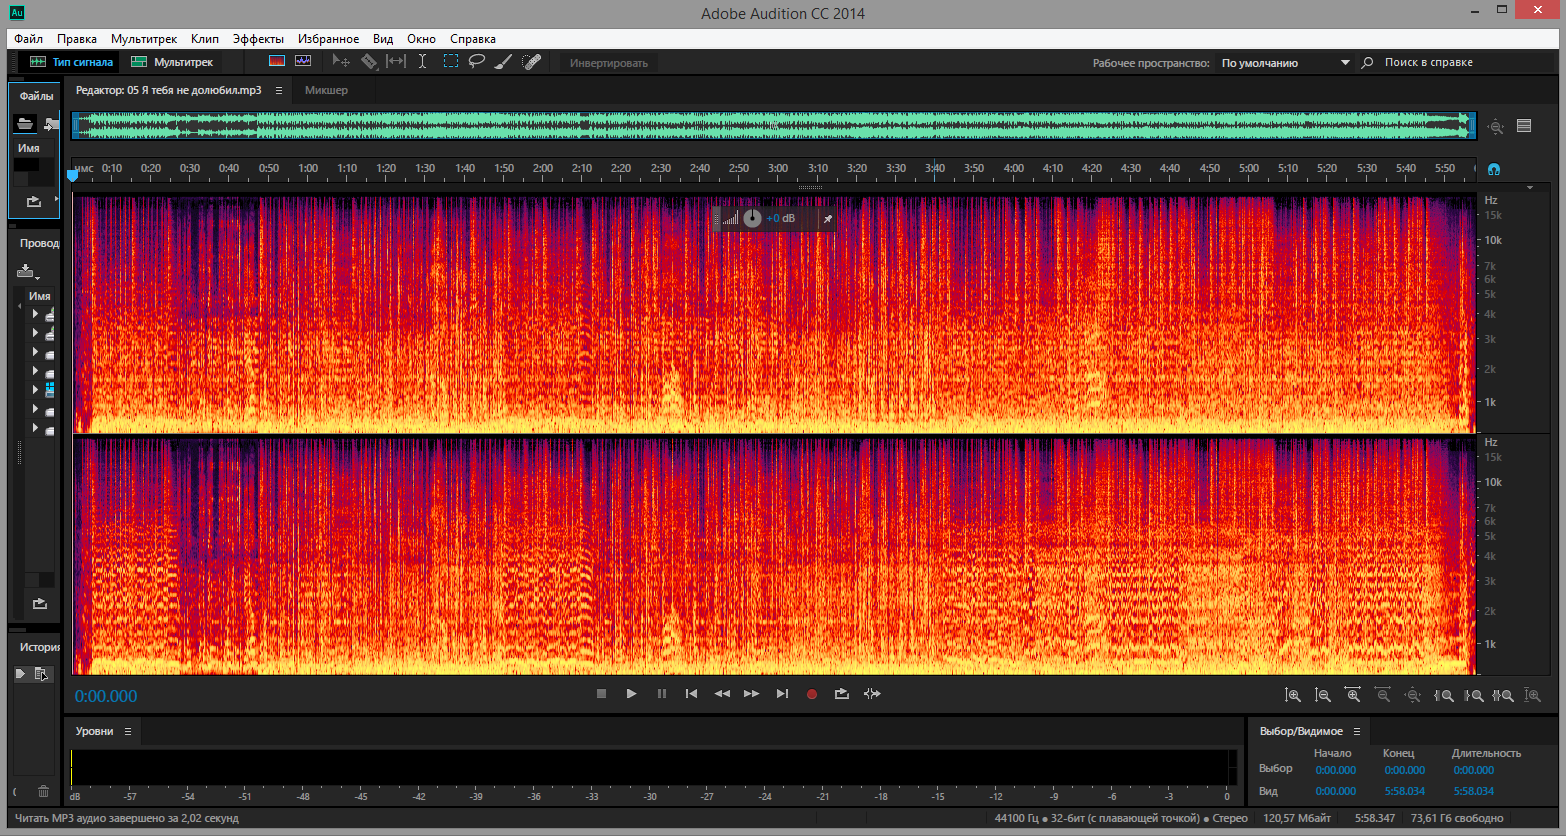This screenshot has width=1566, height=836.
Task: Choose the Spot Healing Brush tool
Action: (532, 62)
